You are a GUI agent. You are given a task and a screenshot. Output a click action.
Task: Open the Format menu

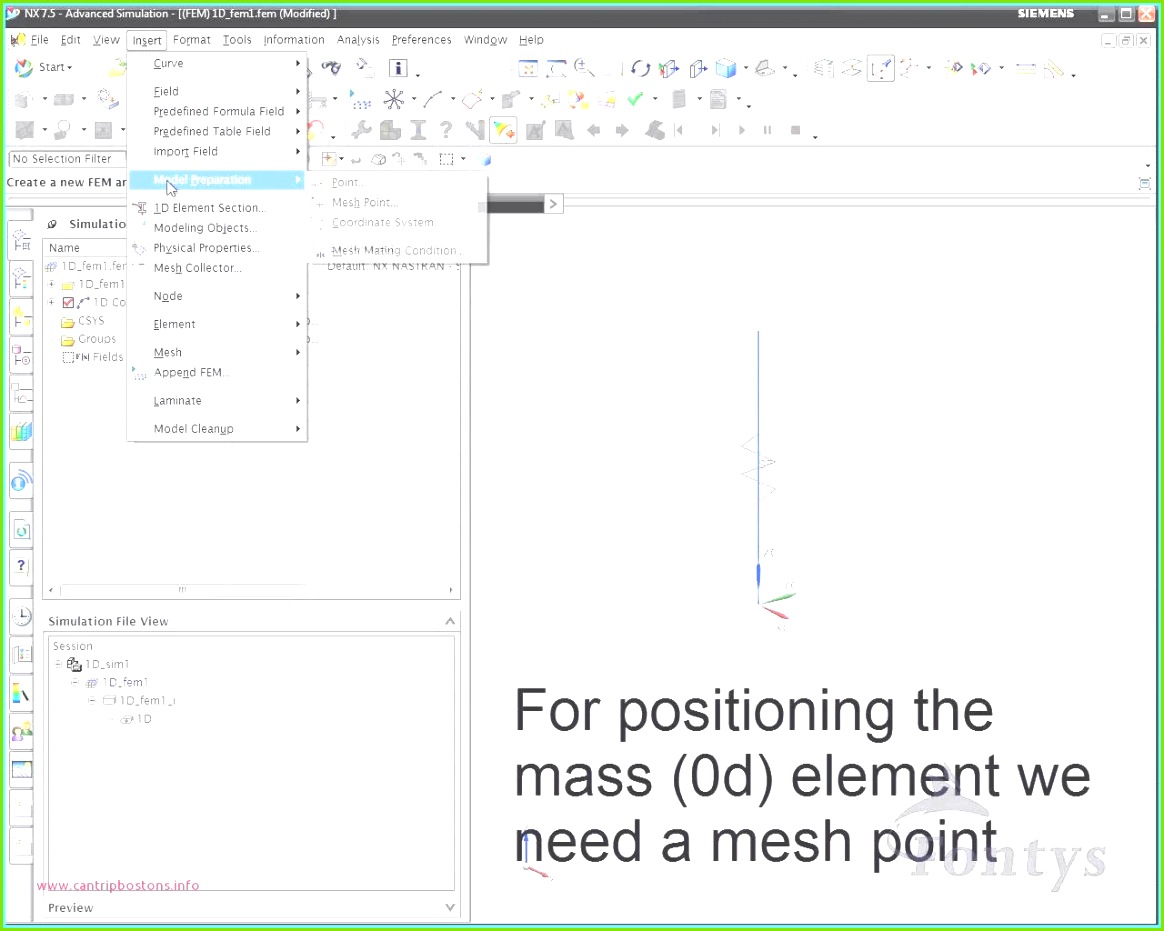tap(192, 40)
